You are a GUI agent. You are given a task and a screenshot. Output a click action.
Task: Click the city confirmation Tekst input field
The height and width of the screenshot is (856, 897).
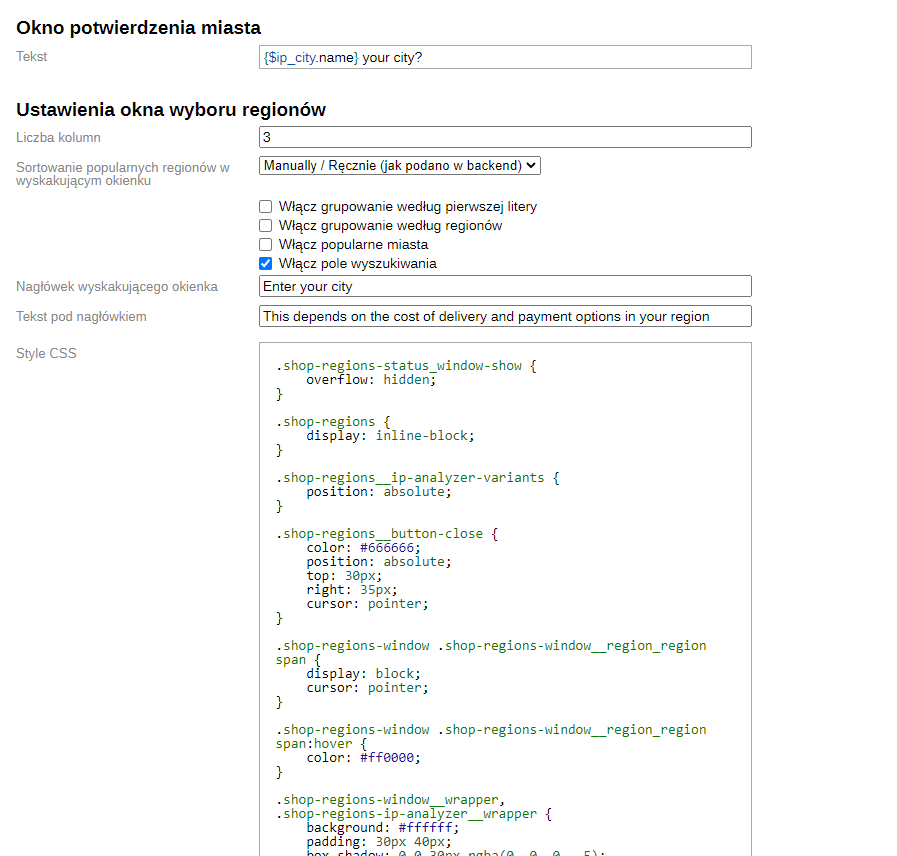(504, 58)
